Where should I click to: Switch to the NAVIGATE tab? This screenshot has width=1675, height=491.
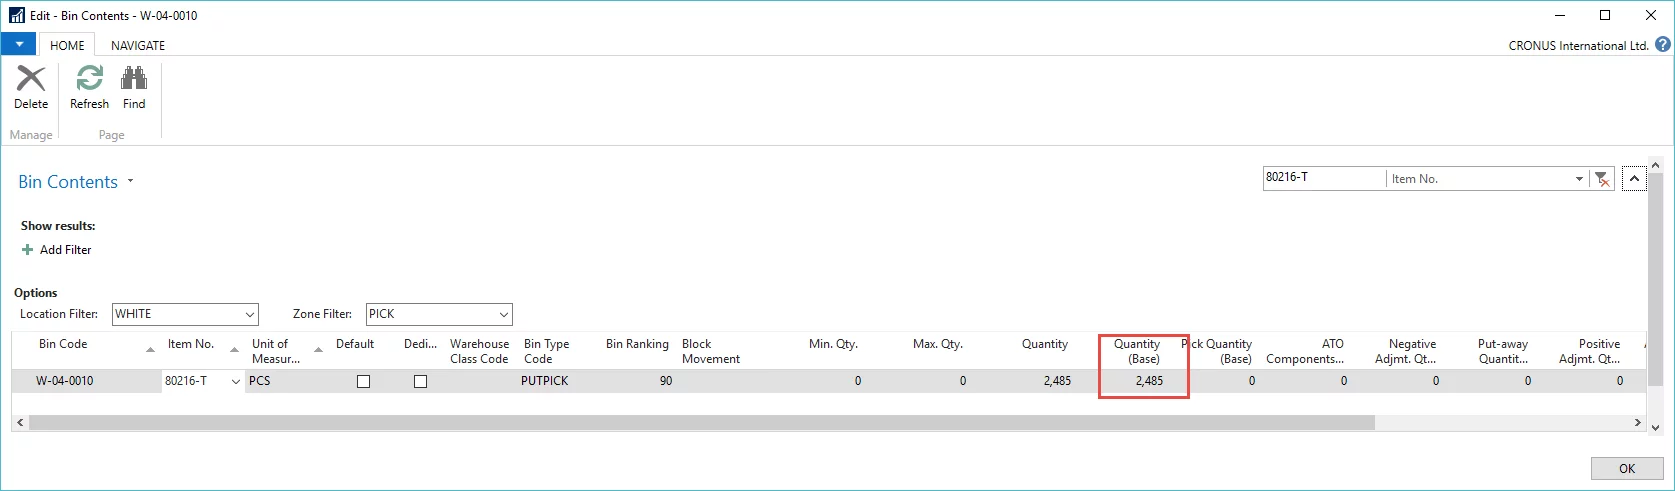[138, 45]
